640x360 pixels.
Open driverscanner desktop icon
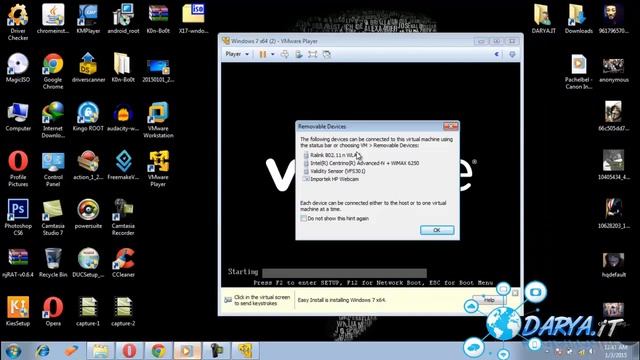click(x=88, y=68)
